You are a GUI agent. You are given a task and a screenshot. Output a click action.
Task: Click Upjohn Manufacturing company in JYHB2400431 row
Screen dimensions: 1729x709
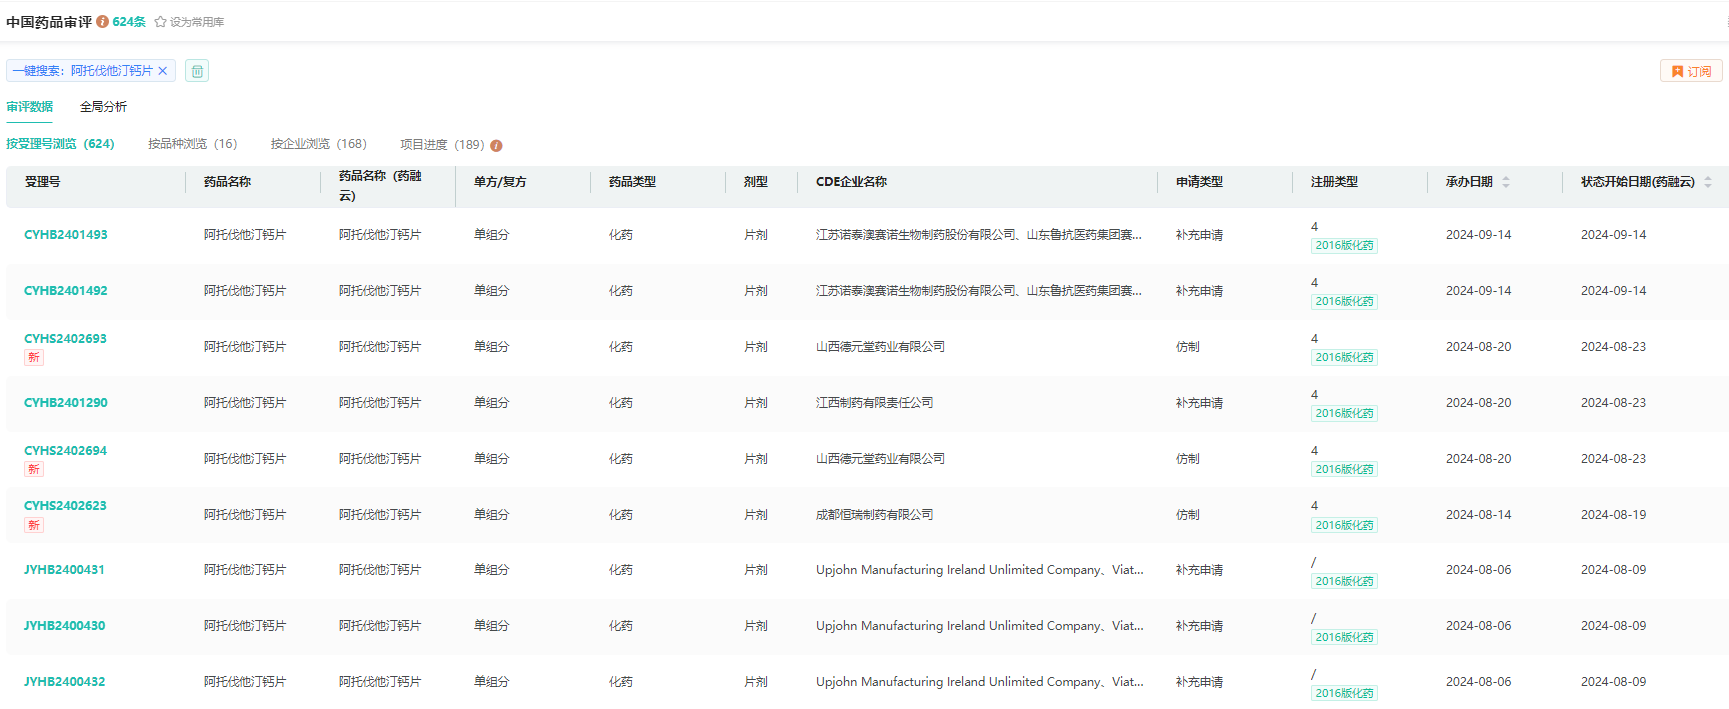click(x=979, y=570)
